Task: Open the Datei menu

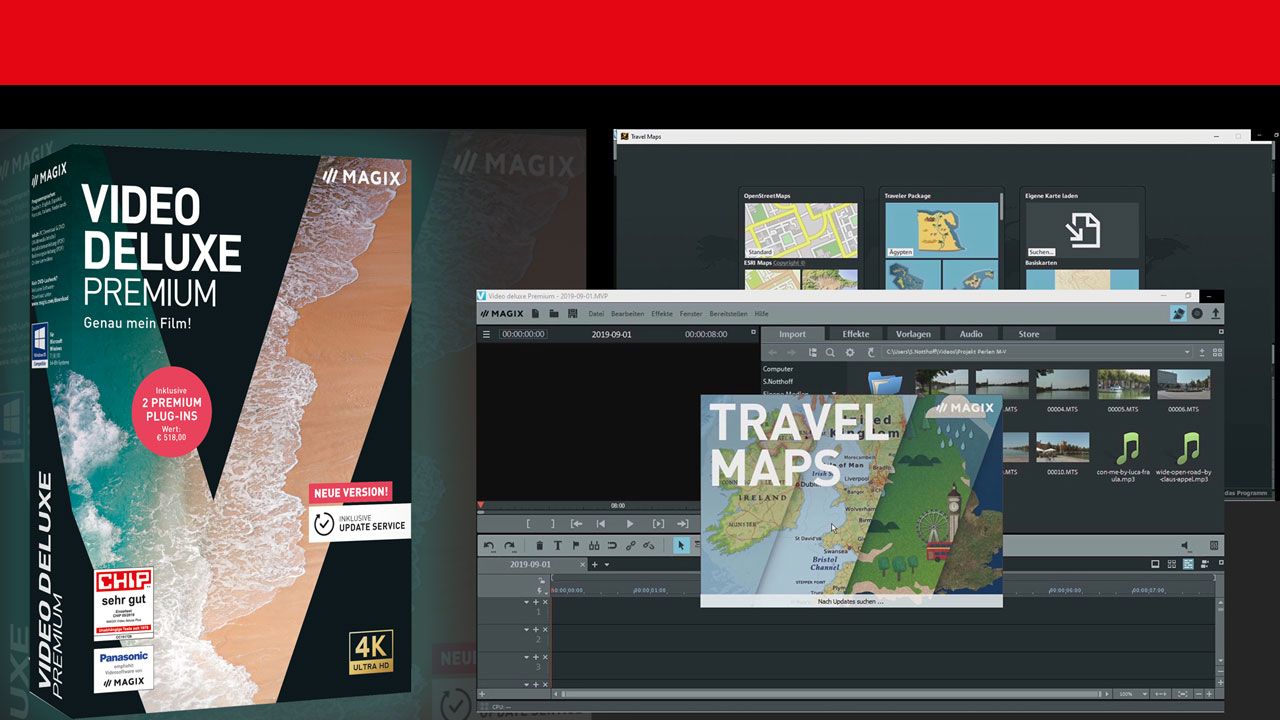Action: pos(596,313)
